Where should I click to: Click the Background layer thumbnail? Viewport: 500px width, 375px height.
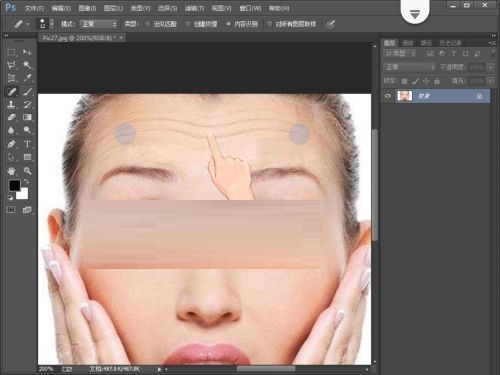click(405, 96)
